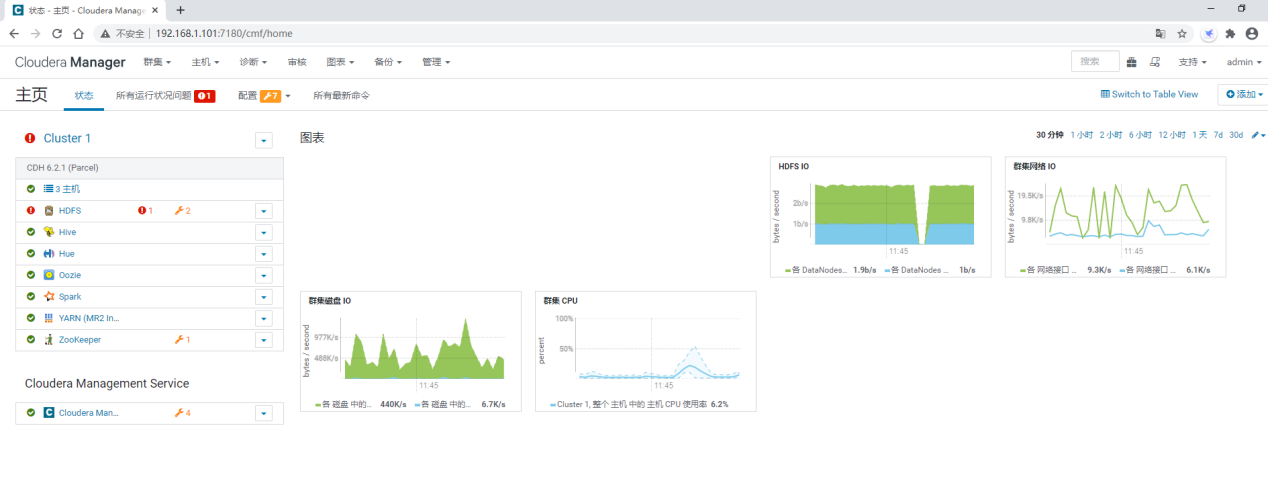1268x481 pixels.
Task: Click the YARN service icon
Action: coord(49,318)
